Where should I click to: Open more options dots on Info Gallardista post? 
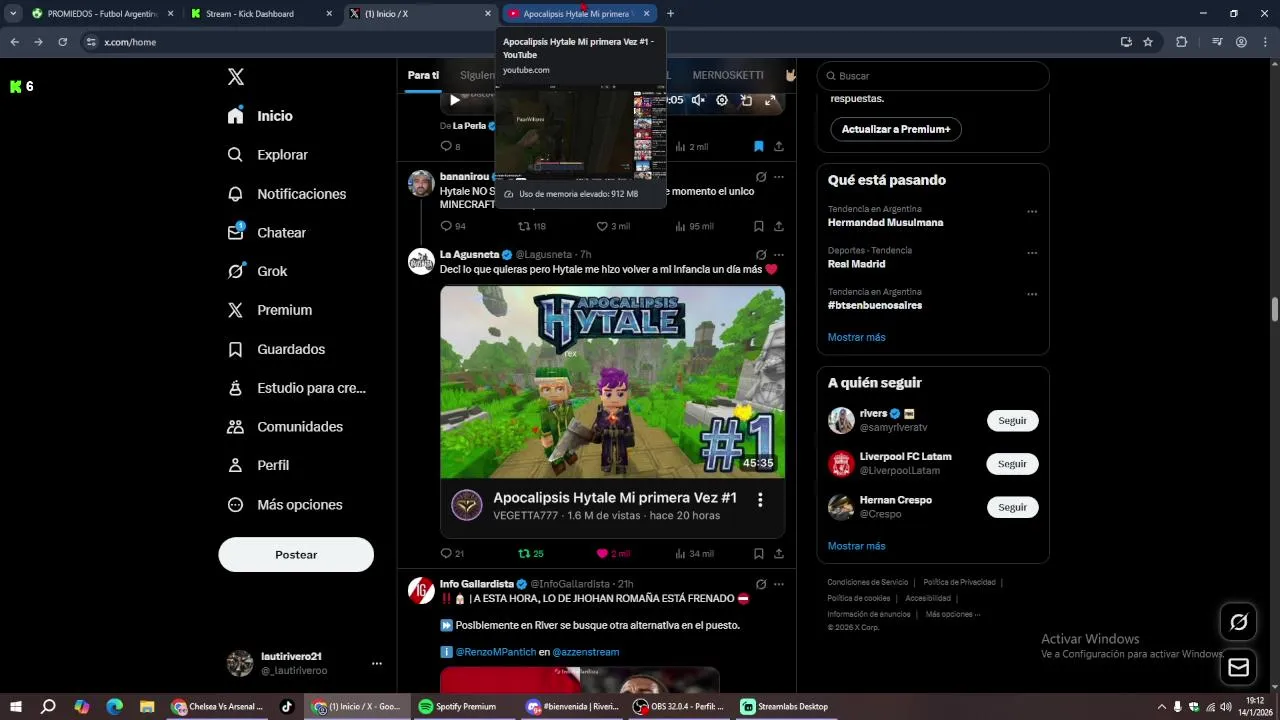point(778,584)
